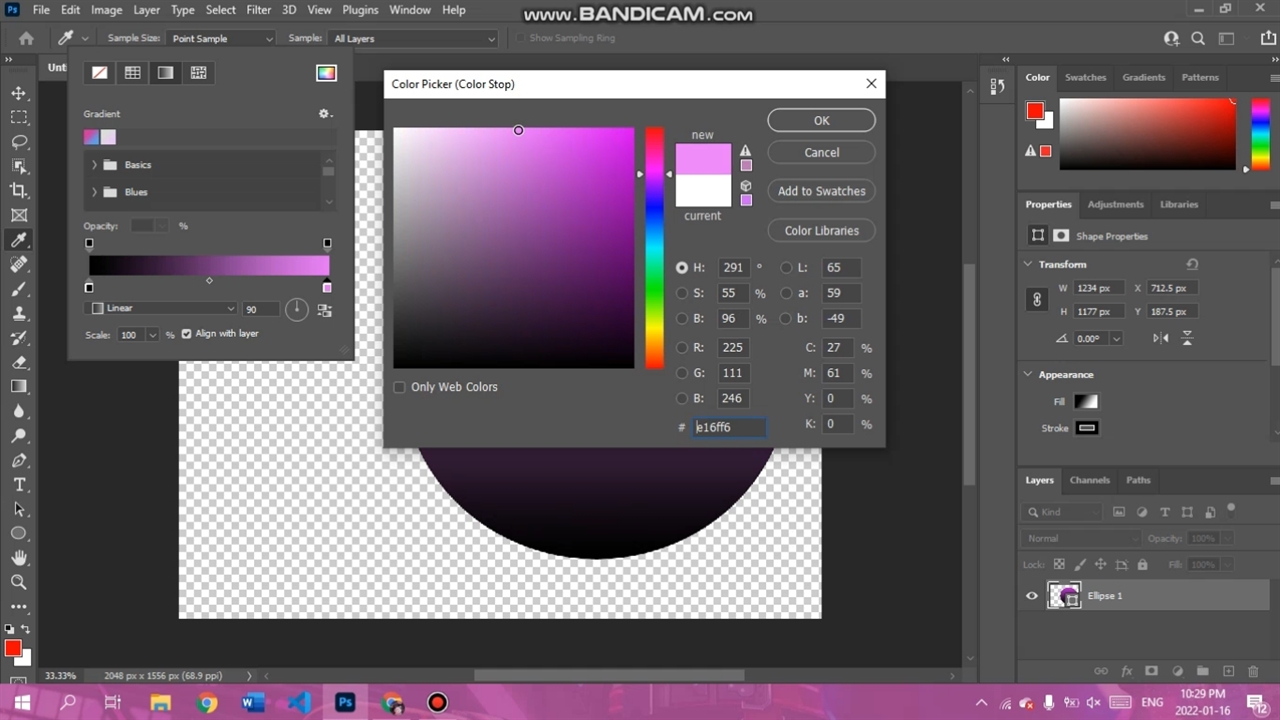This screenshot has width=1280, height=720.
Task: Enable the Only Web Colors checkbox
Action: coord(400,387)
